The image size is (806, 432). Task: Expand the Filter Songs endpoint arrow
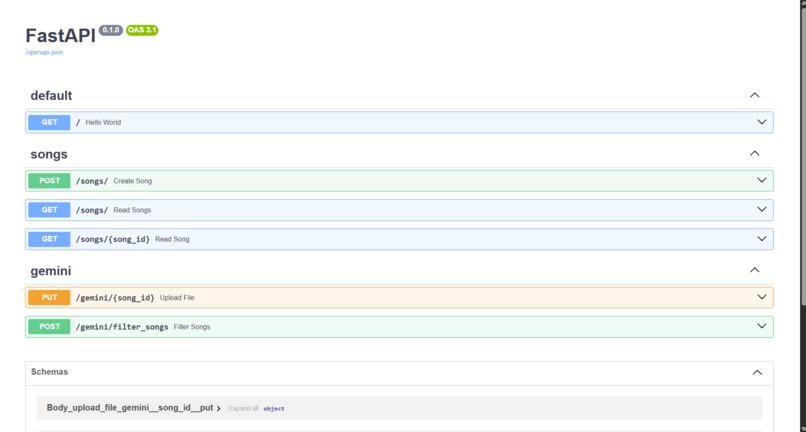click(x=762, y=326)
